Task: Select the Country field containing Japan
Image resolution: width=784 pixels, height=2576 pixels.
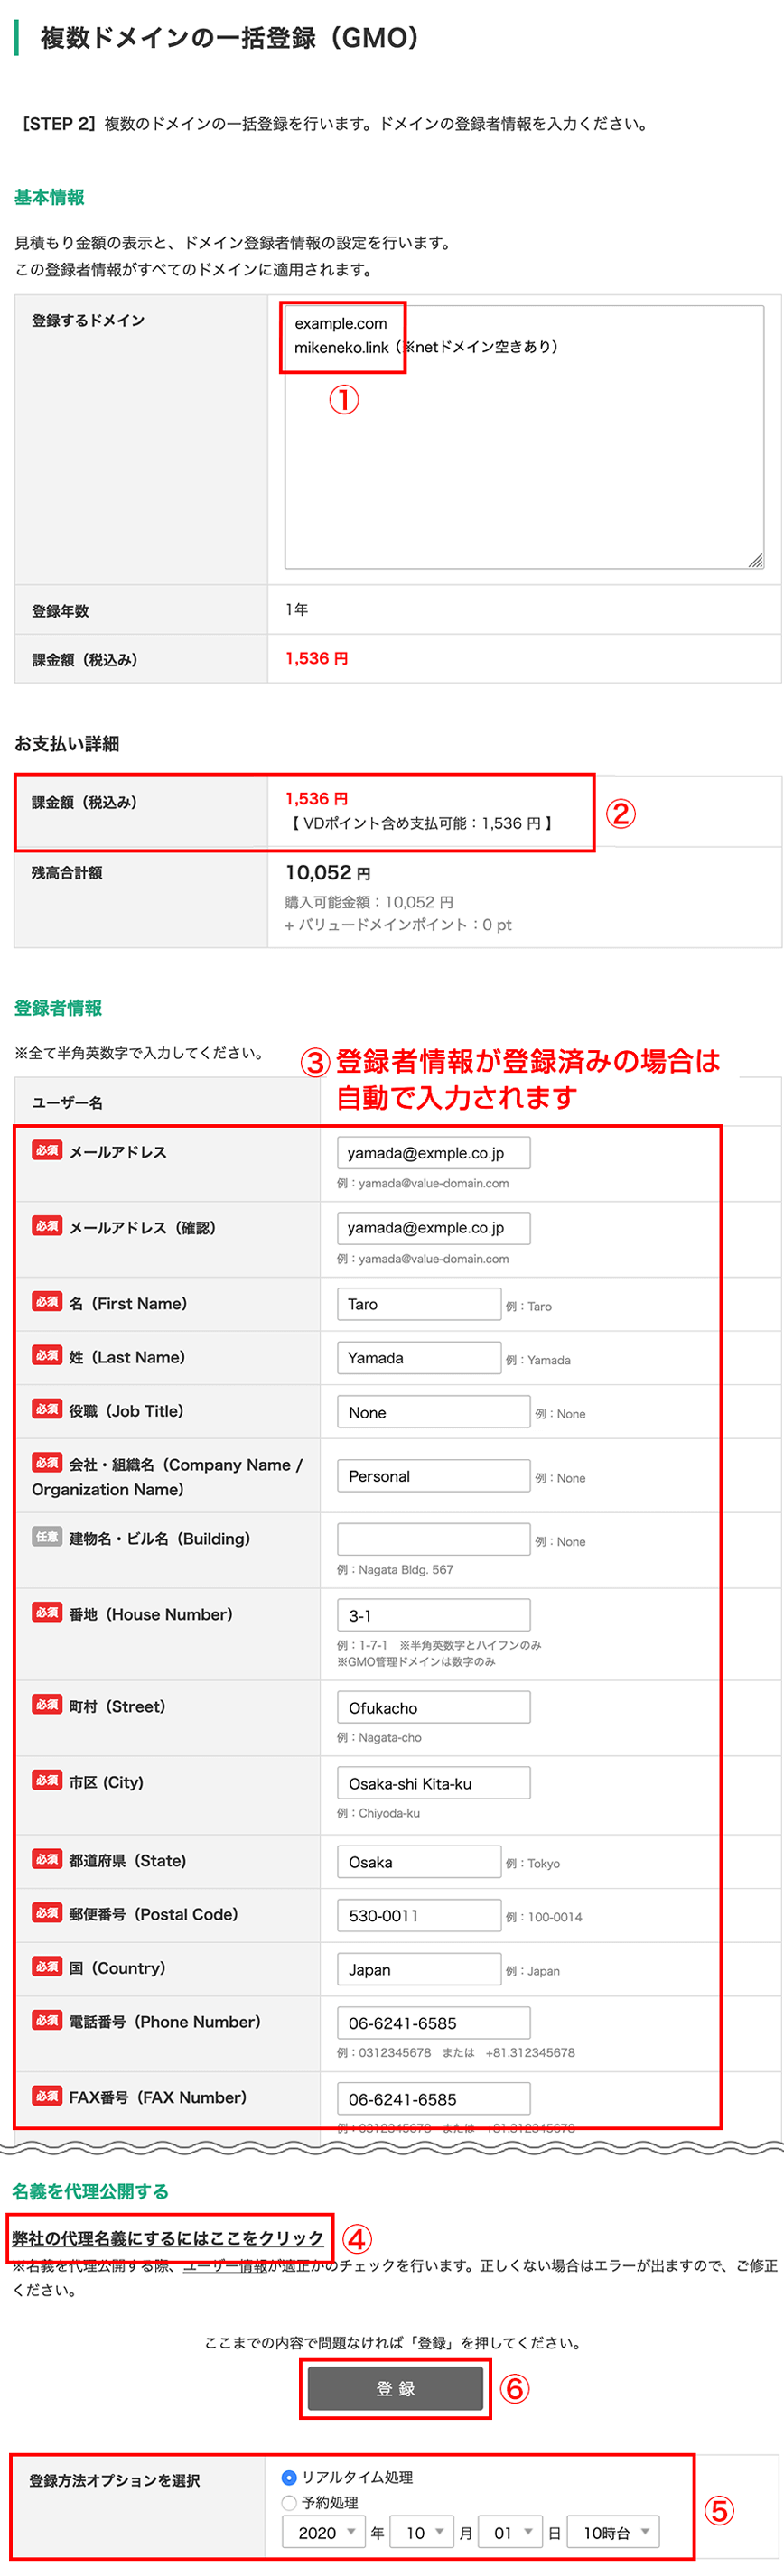Action: click(x=419, y=1970)
